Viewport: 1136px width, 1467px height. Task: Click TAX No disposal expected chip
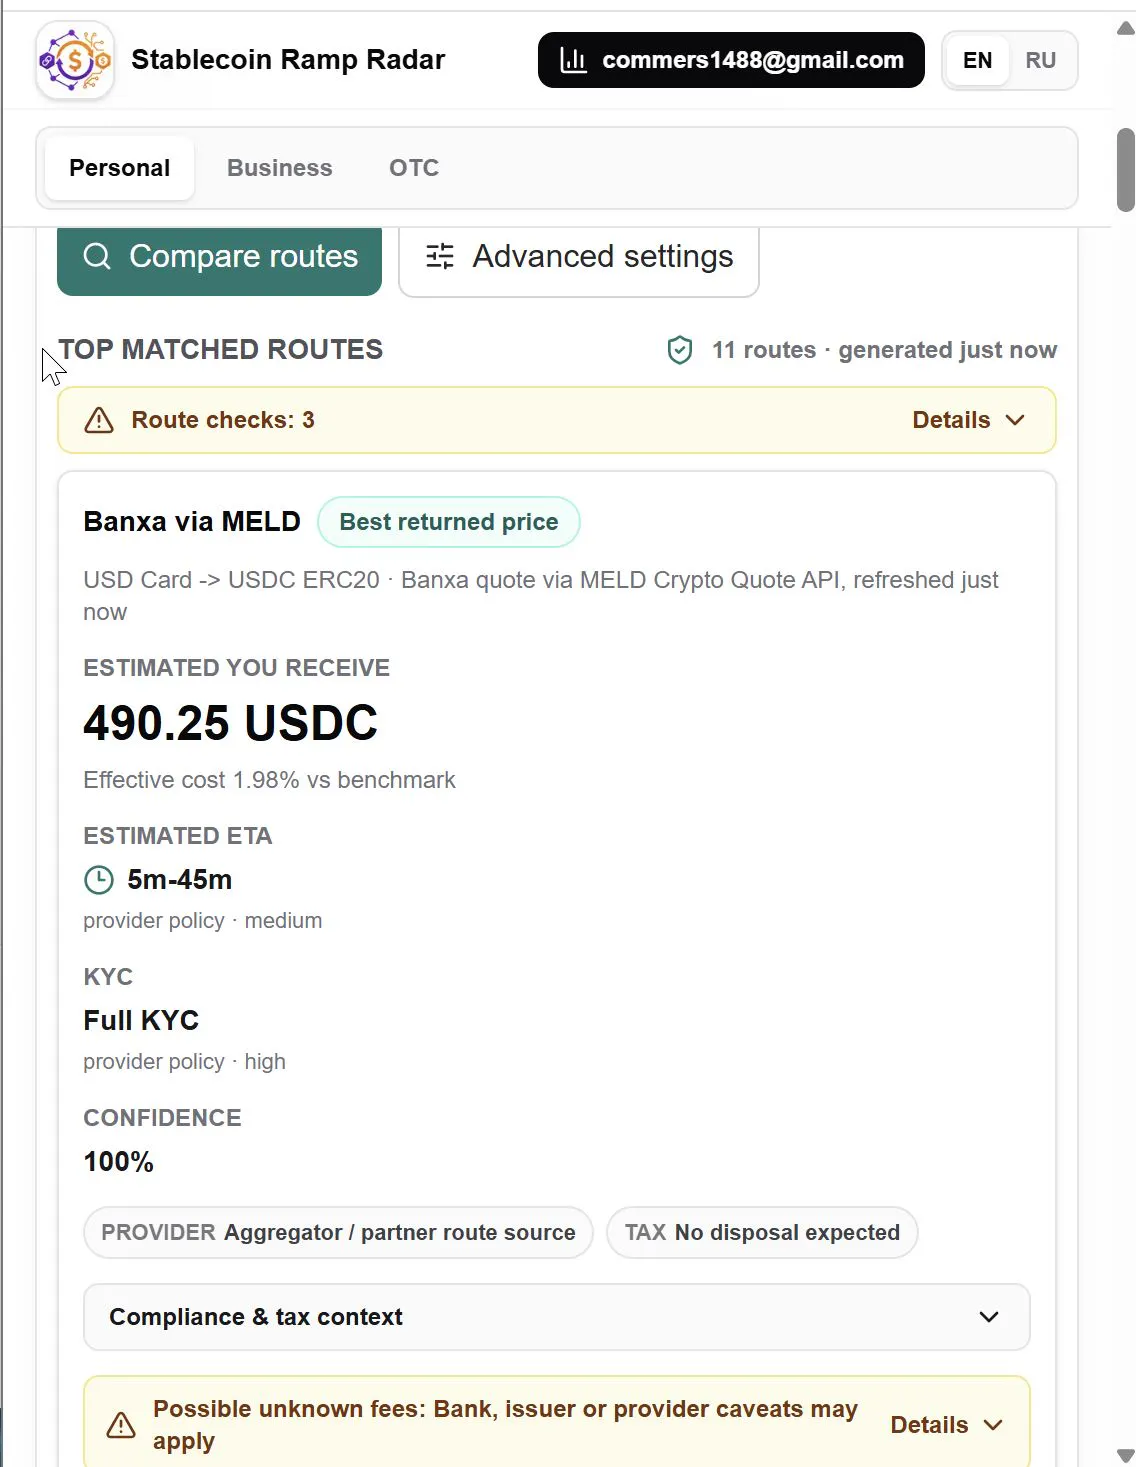[x=762, y=1233]
